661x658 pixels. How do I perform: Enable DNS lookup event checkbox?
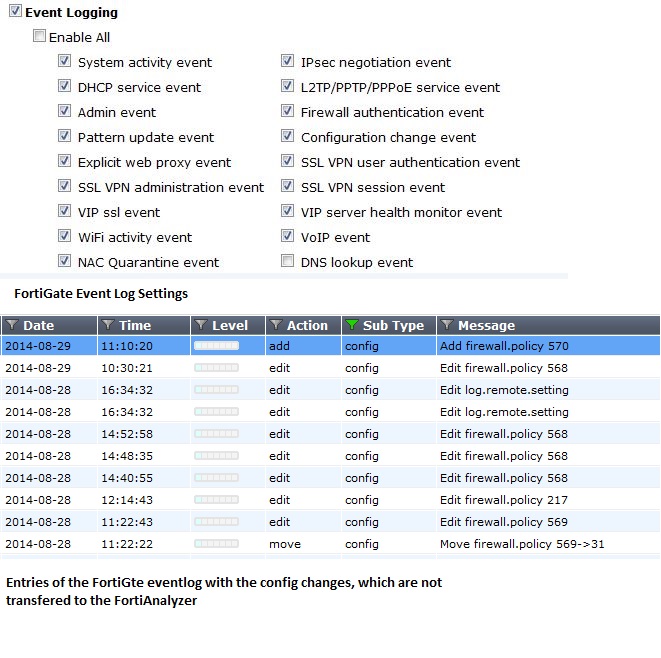point(288,261)
